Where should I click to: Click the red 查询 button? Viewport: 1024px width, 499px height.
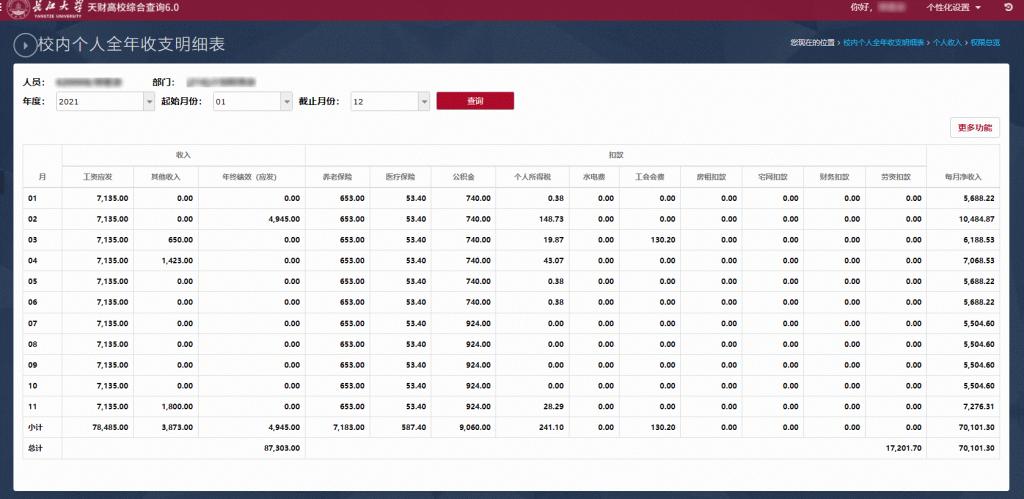(x=475, y=101)
